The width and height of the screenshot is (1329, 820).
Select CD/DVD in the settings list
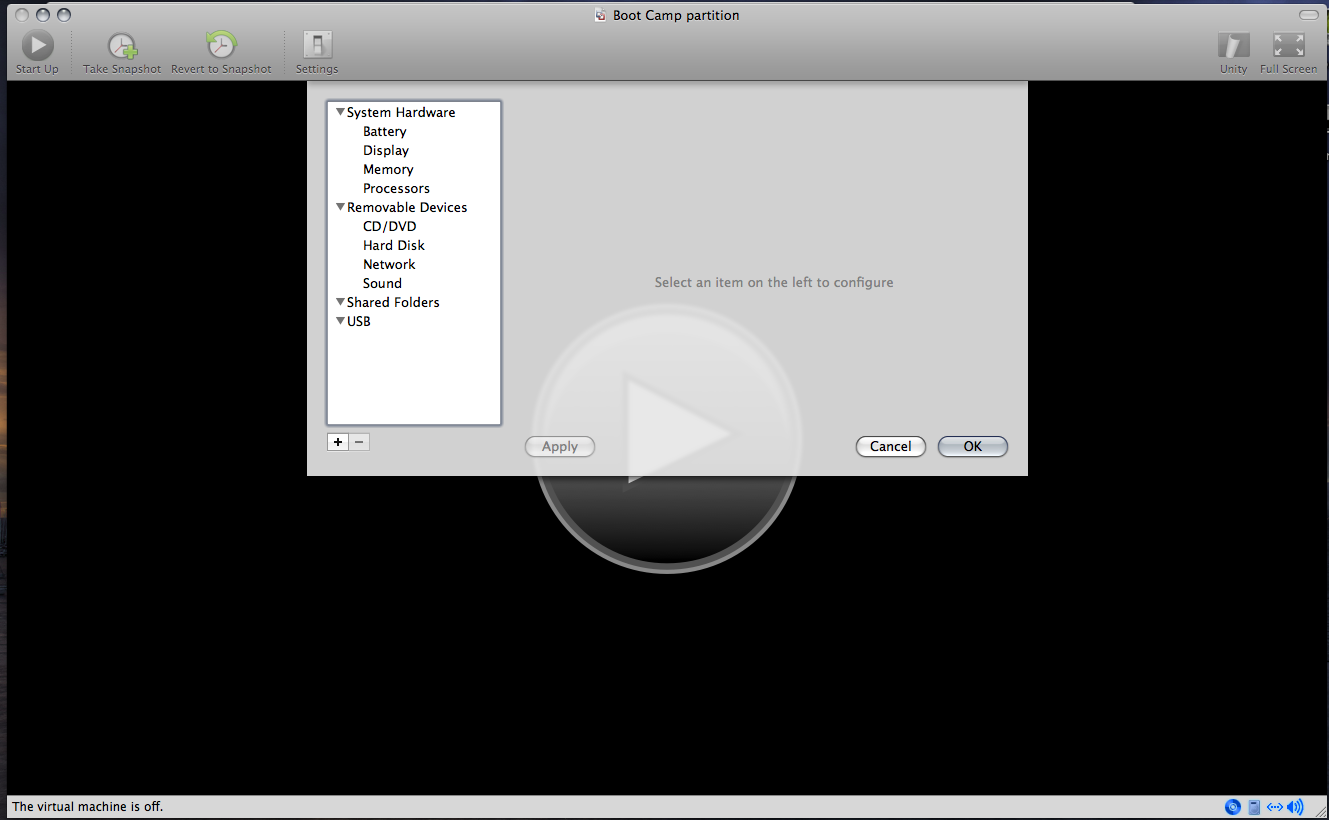(390, 227)
